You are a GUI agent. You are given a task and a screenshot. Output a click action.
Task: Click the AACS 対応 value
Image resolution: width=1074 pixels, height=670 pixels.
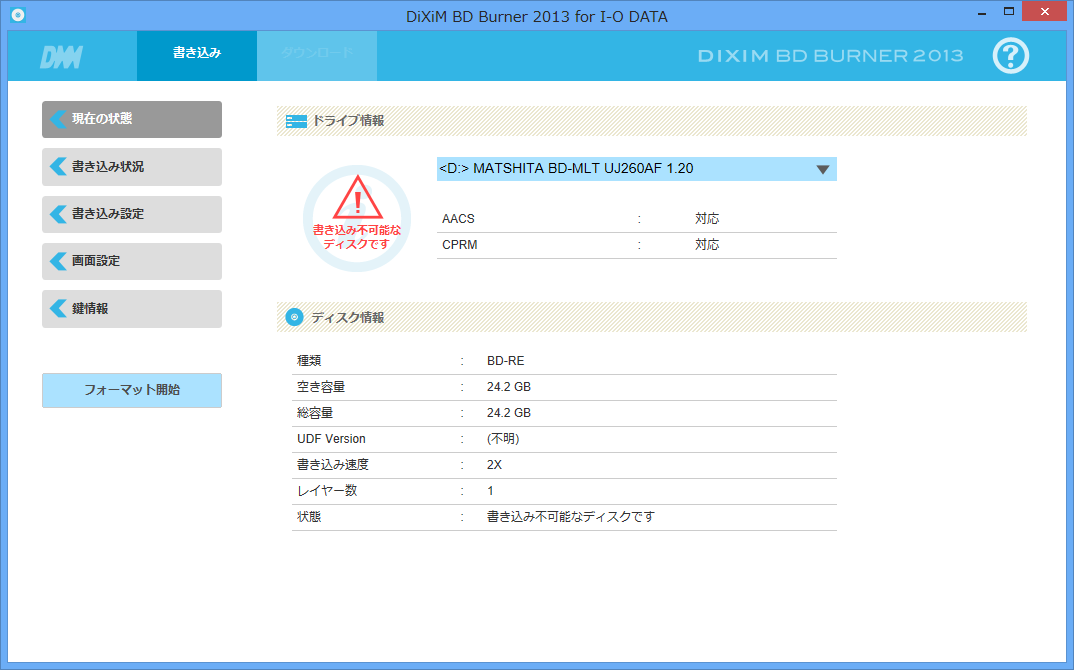[x=707, y=219]
